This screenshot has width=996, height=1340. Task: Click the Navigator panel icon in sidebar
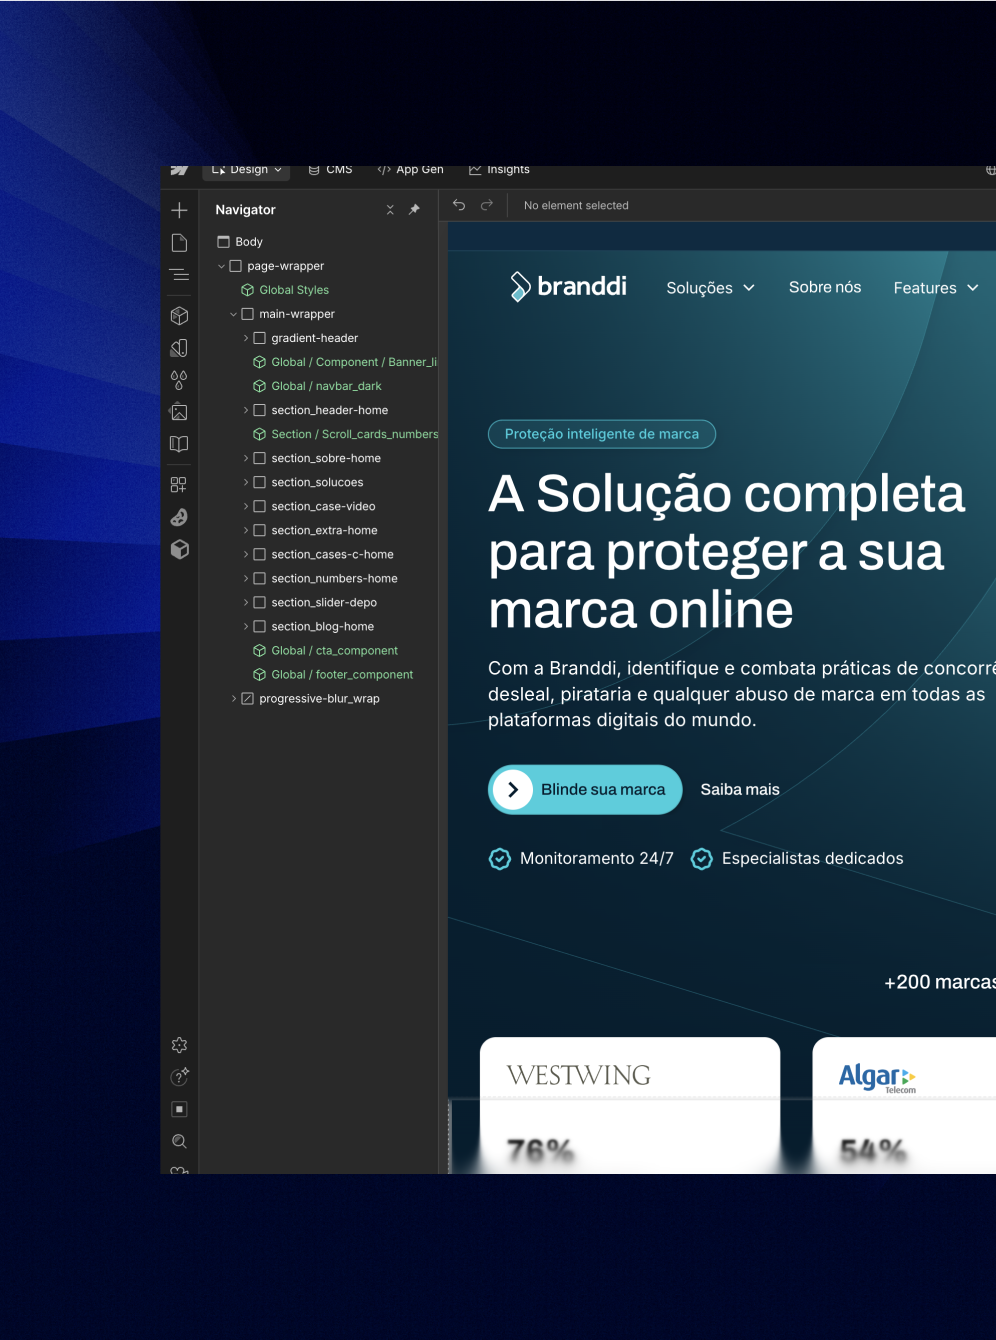(x=179, y=274)
